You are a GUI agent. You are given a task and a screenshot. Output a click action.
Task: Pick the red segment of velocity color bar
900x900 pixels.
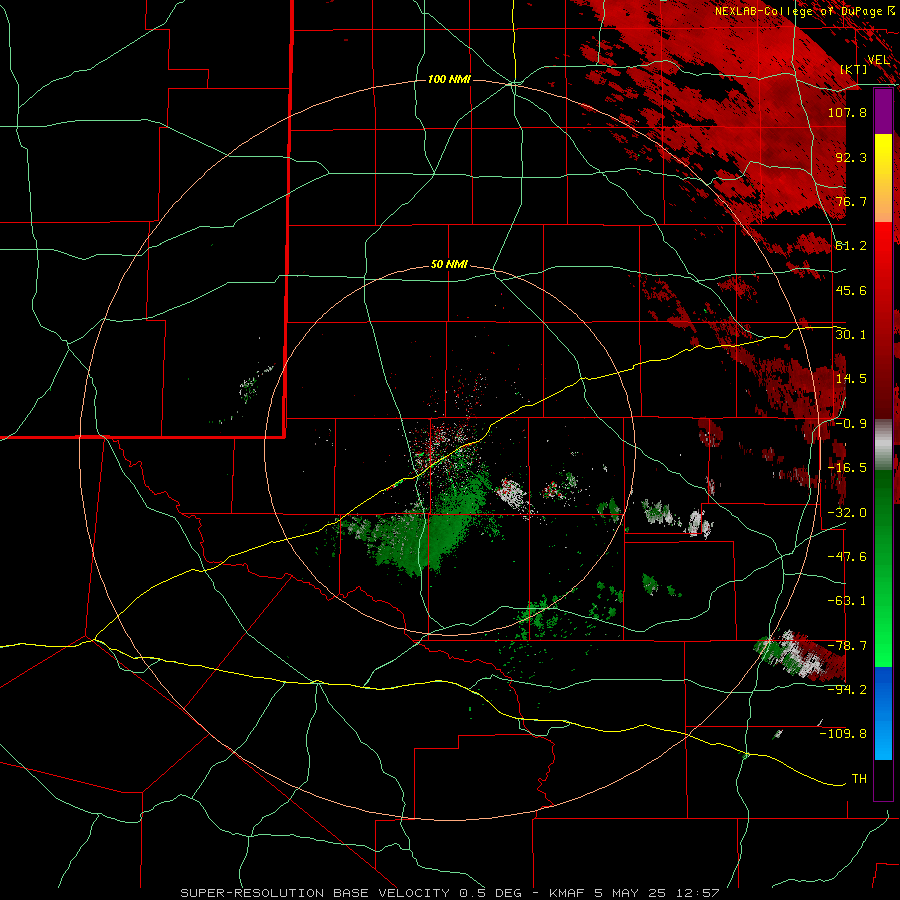(x=883, y=321)
